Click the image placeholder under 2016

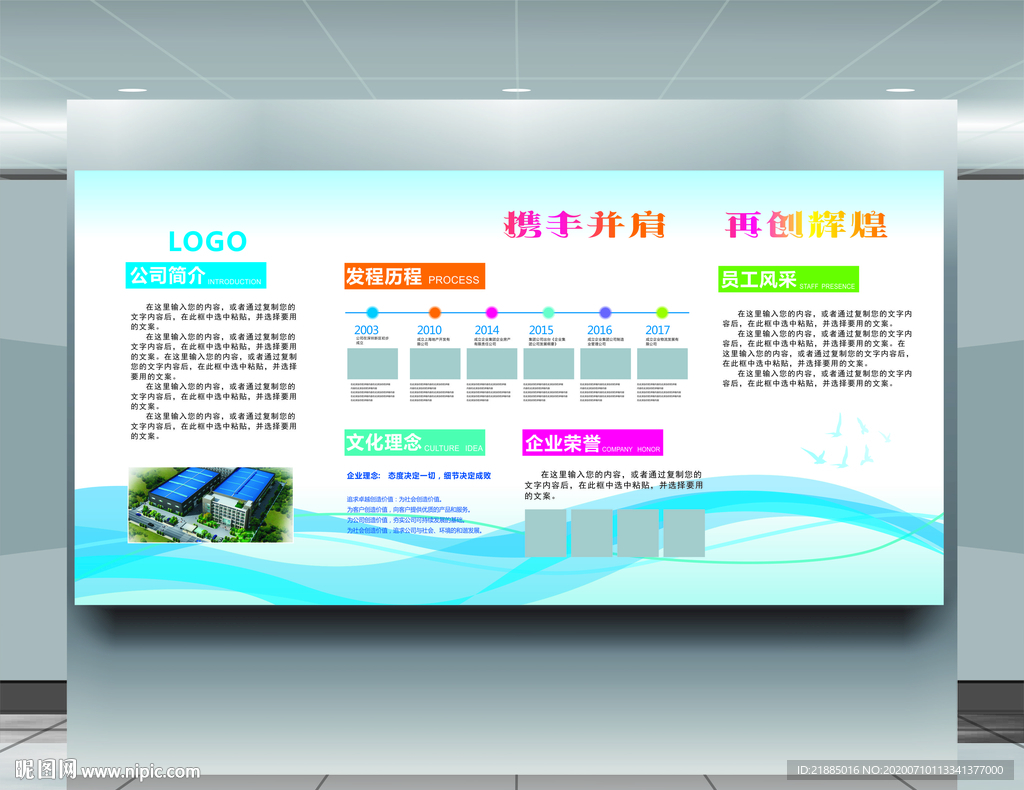[605, 364]
